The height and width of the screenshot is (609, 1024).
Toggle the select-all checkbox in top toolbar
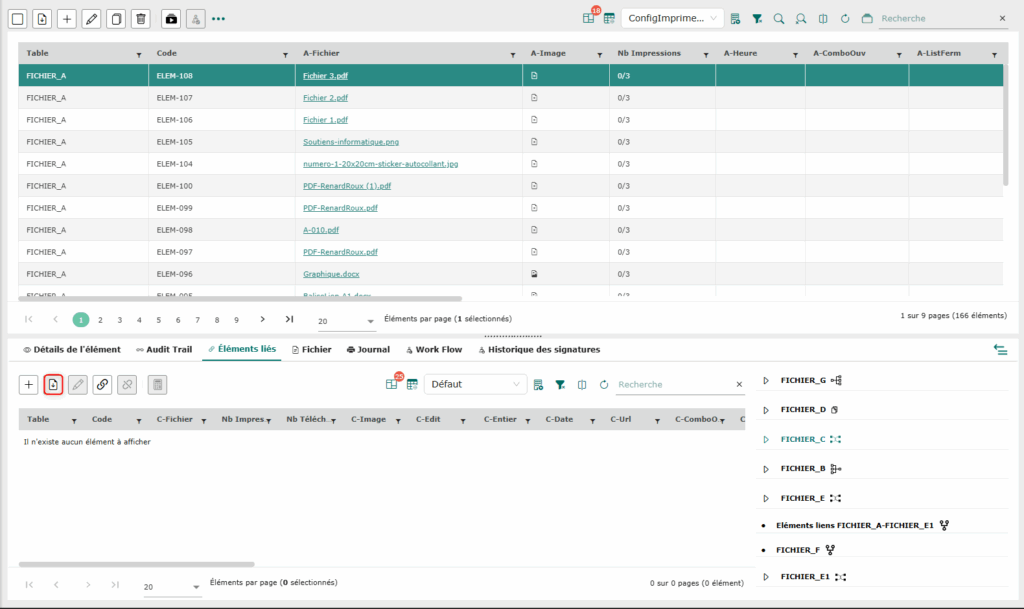(x=17, y=19)
